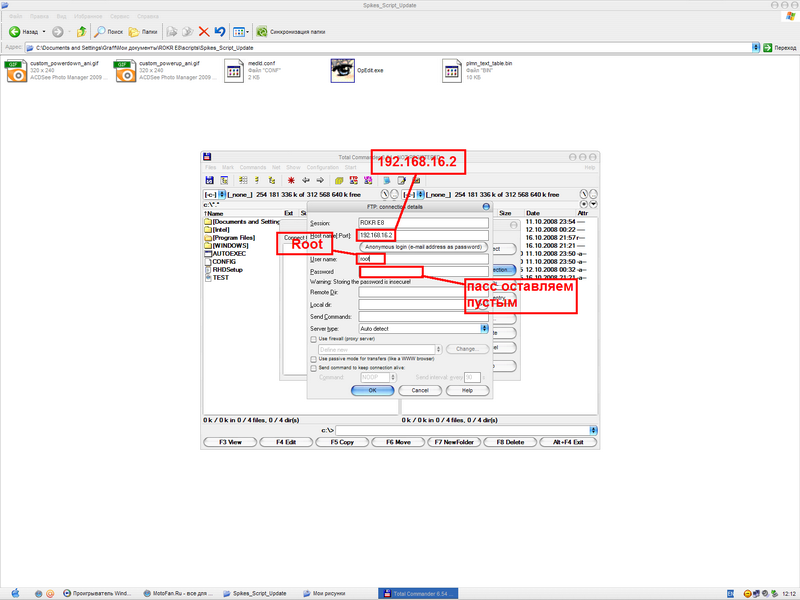The height and width of the screenshot is (600, 800).
Task: Open the Правка menu in Explorer
Action: coord(39,16)
